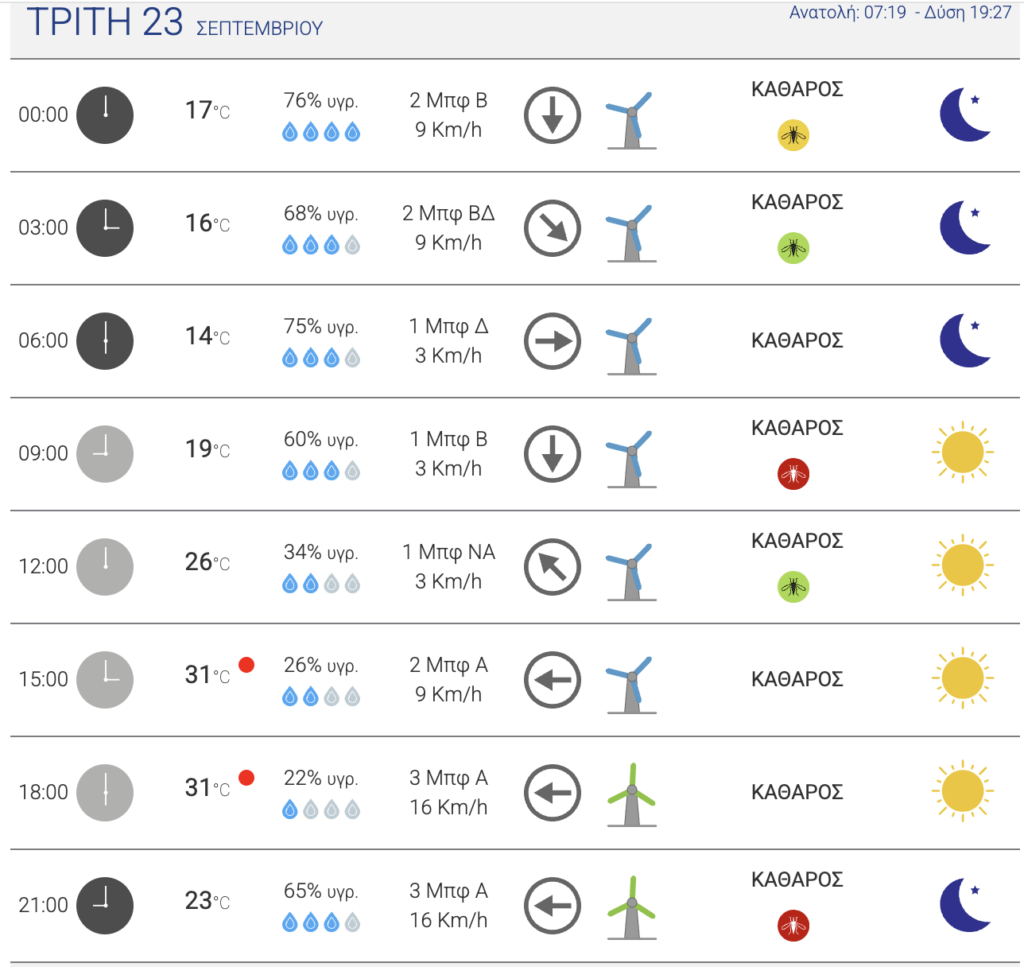Click the sun icon at 12:00
The width and height of the screenshot is (1024, 967).
coord(963,565)
